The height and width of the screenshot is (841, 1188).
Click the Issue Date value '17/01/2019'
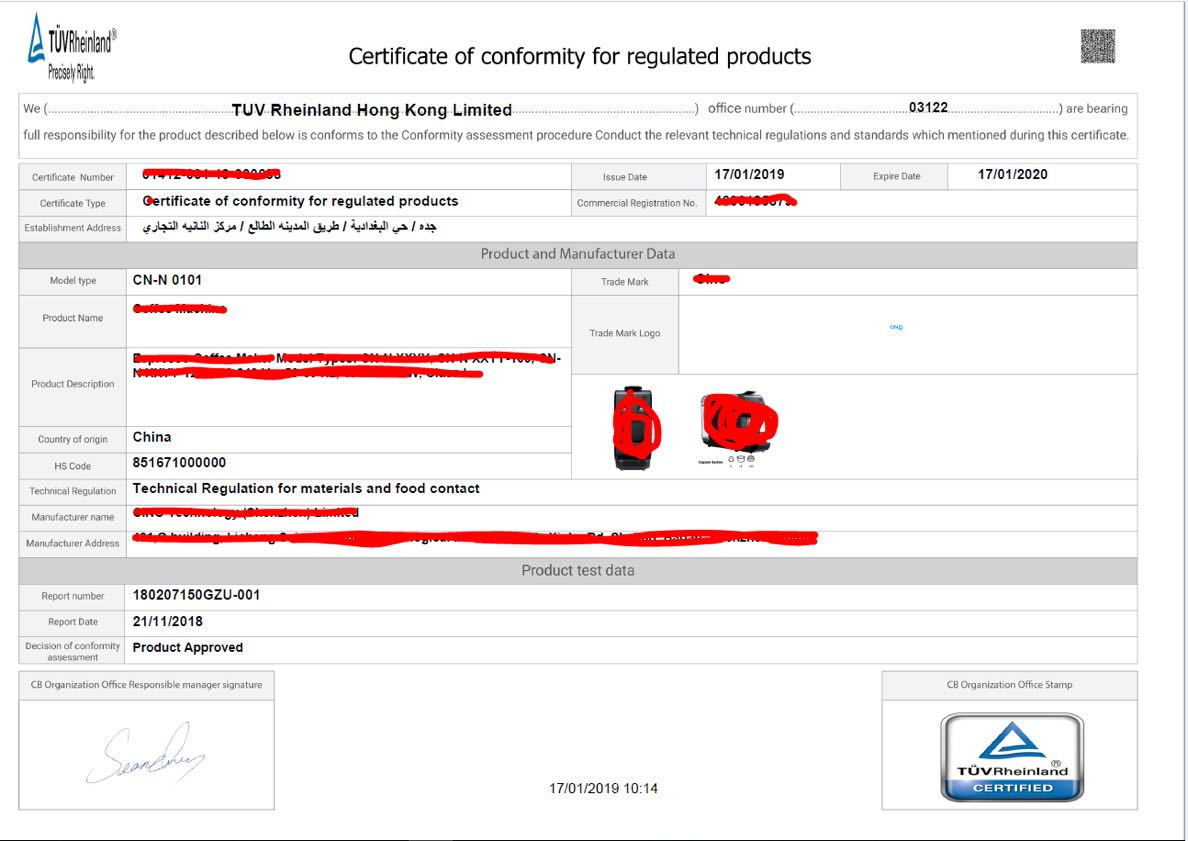click(x=749, y=174)
